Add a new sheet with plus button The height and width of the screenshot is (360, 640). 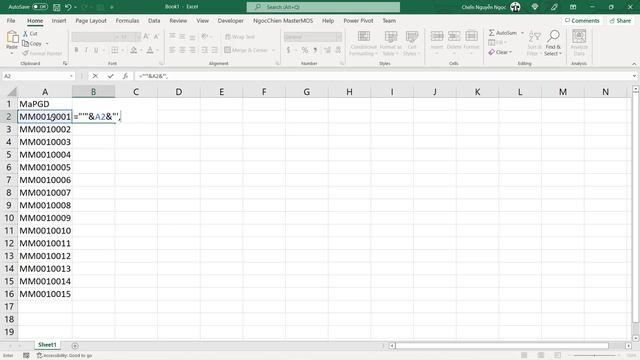pyautogui.click(x=75, y=346)
